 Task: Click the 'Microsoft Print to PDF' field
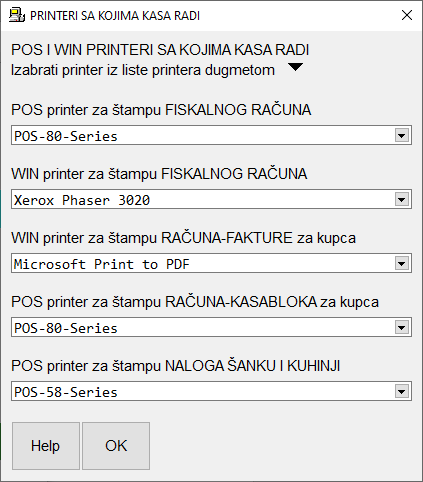(x=211, y=263)
